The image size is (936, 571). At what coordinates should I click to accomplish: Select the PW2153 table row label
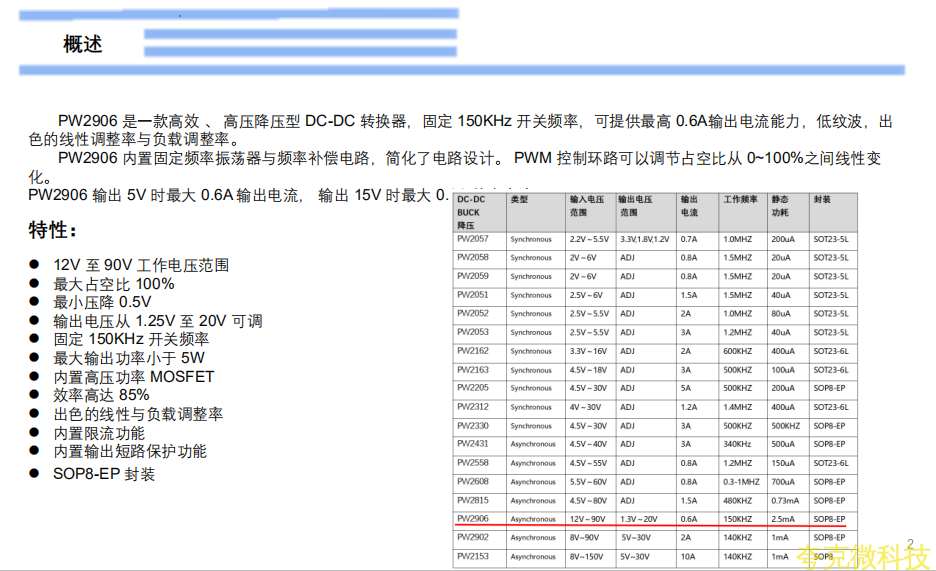[x=472, y=556]
